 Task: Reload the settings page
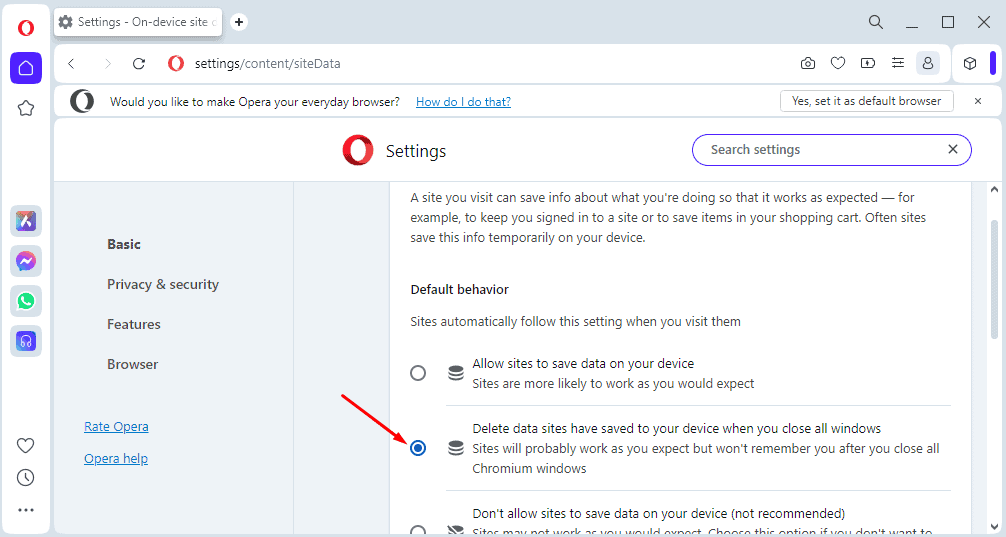point(139,64)
